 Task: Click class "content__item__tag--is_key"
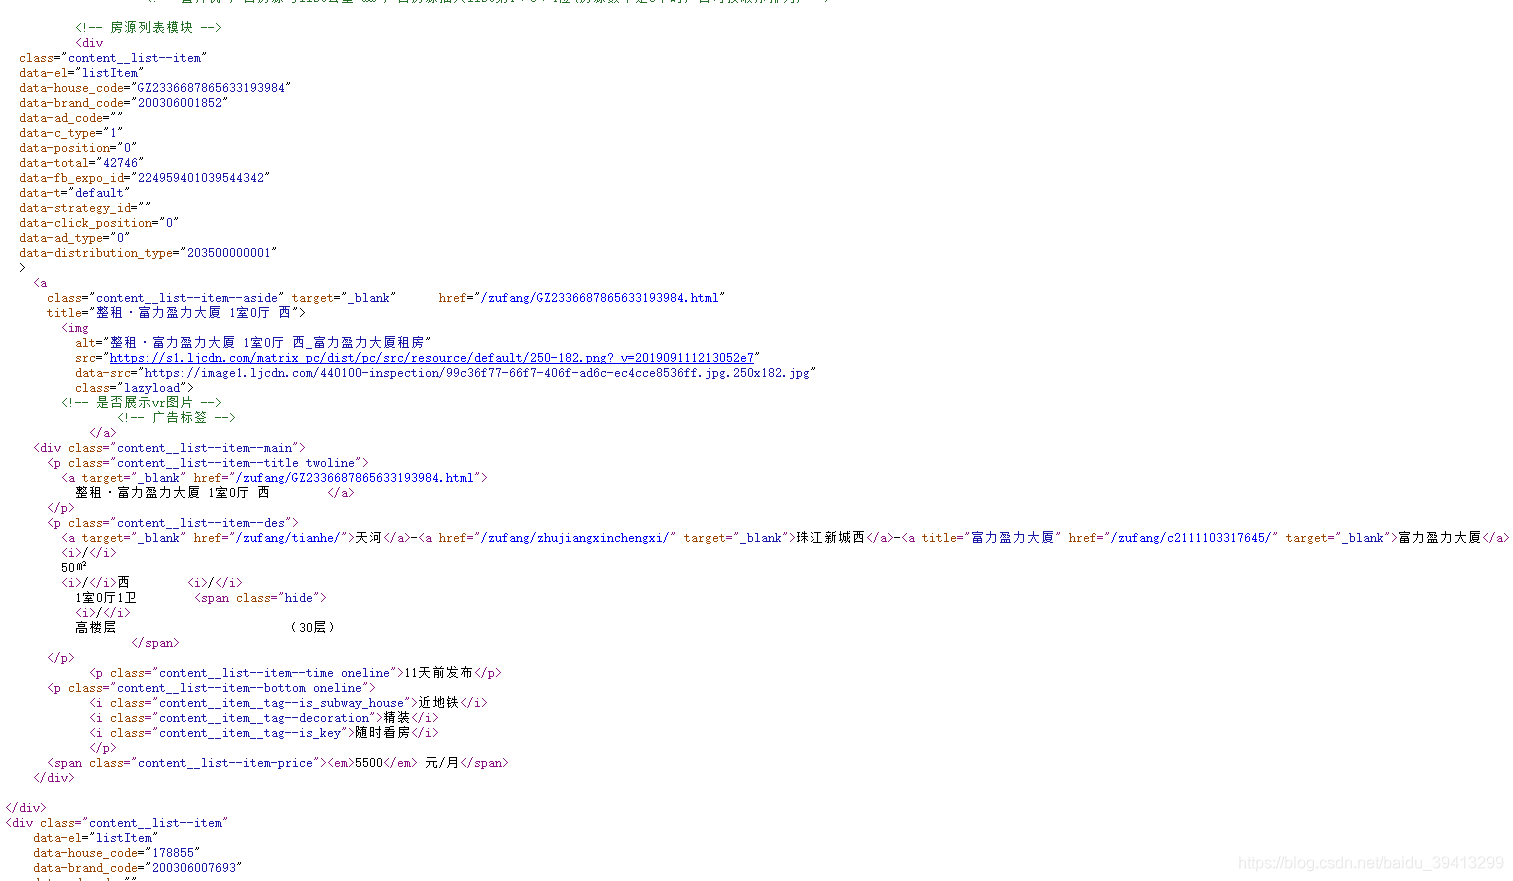click(x=250, y=733)
